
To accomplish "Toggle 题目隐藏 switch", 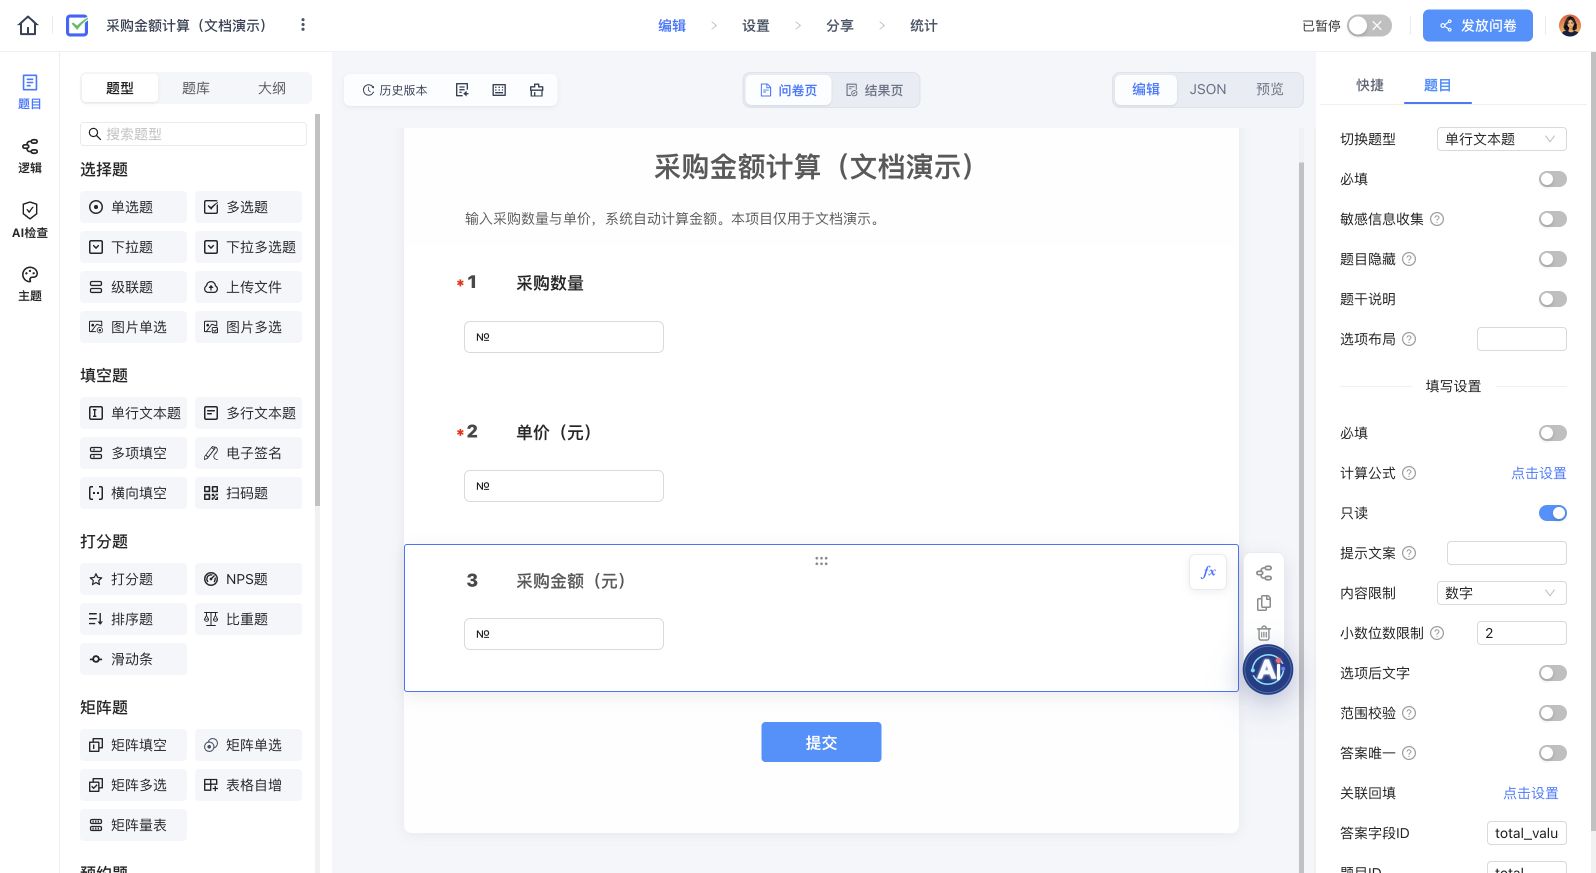I will point(1553,259).
